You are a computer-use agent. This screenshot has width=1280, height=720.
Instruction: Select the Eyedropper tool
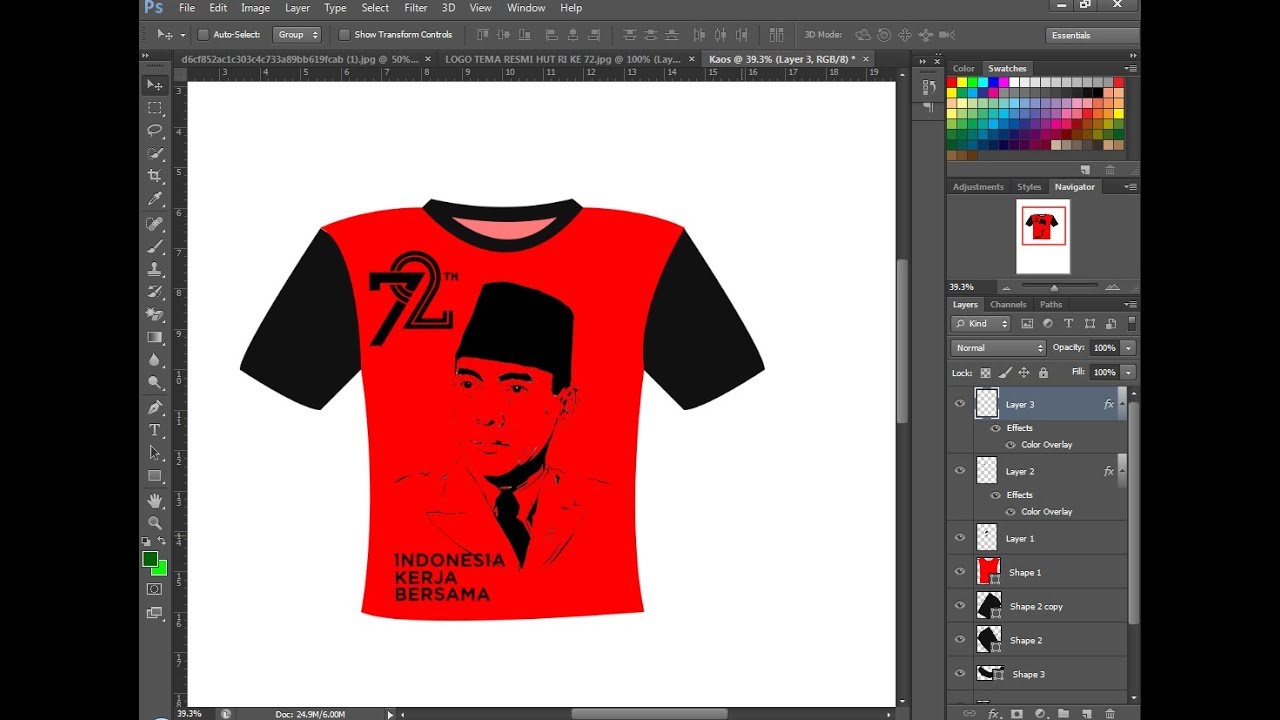point(154,199)
